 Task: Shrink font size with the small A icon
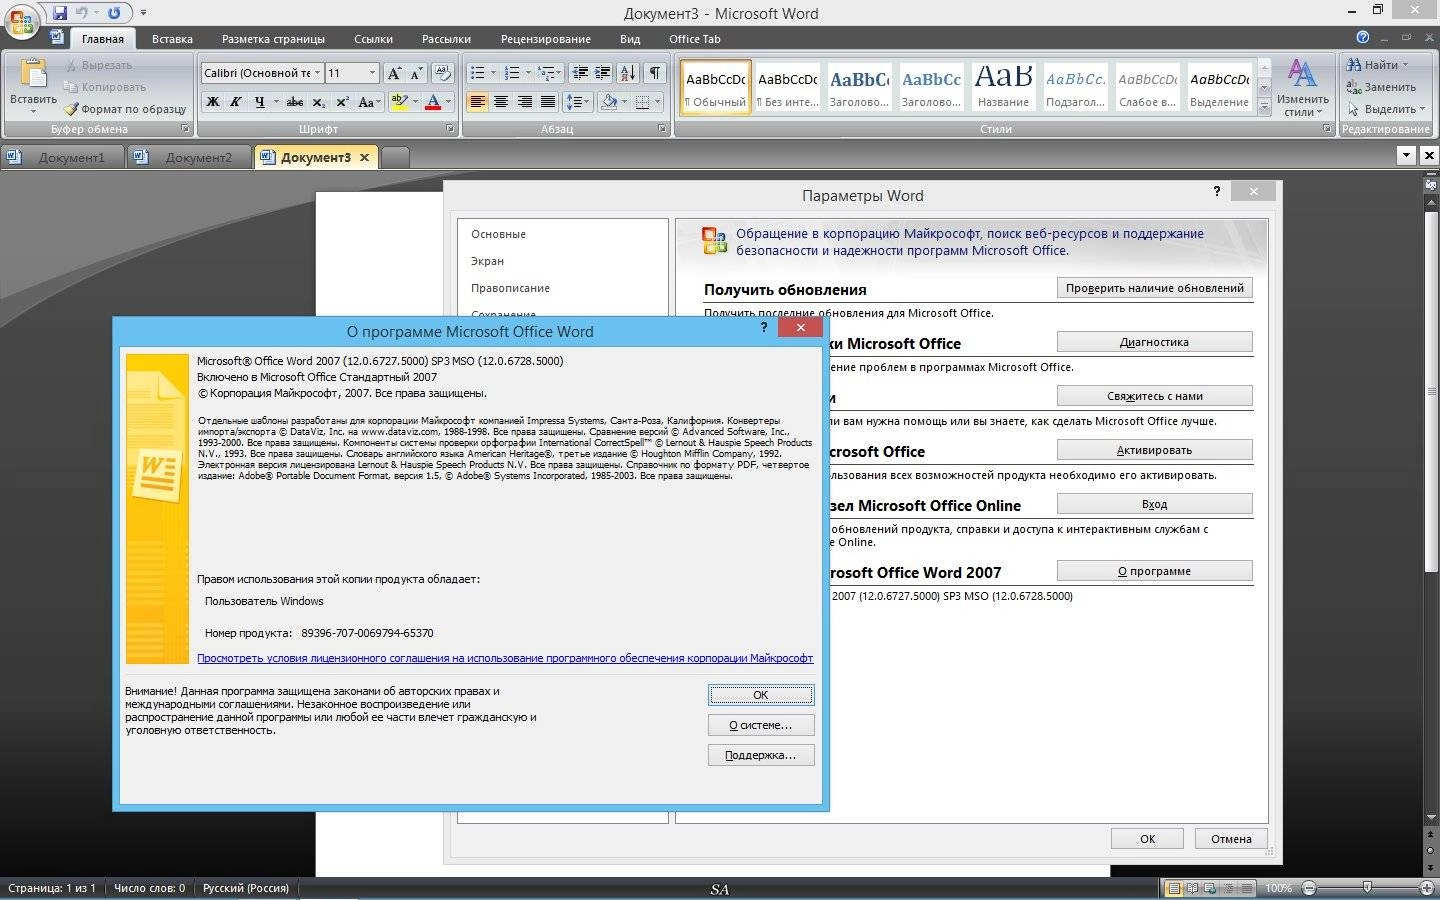416,73
